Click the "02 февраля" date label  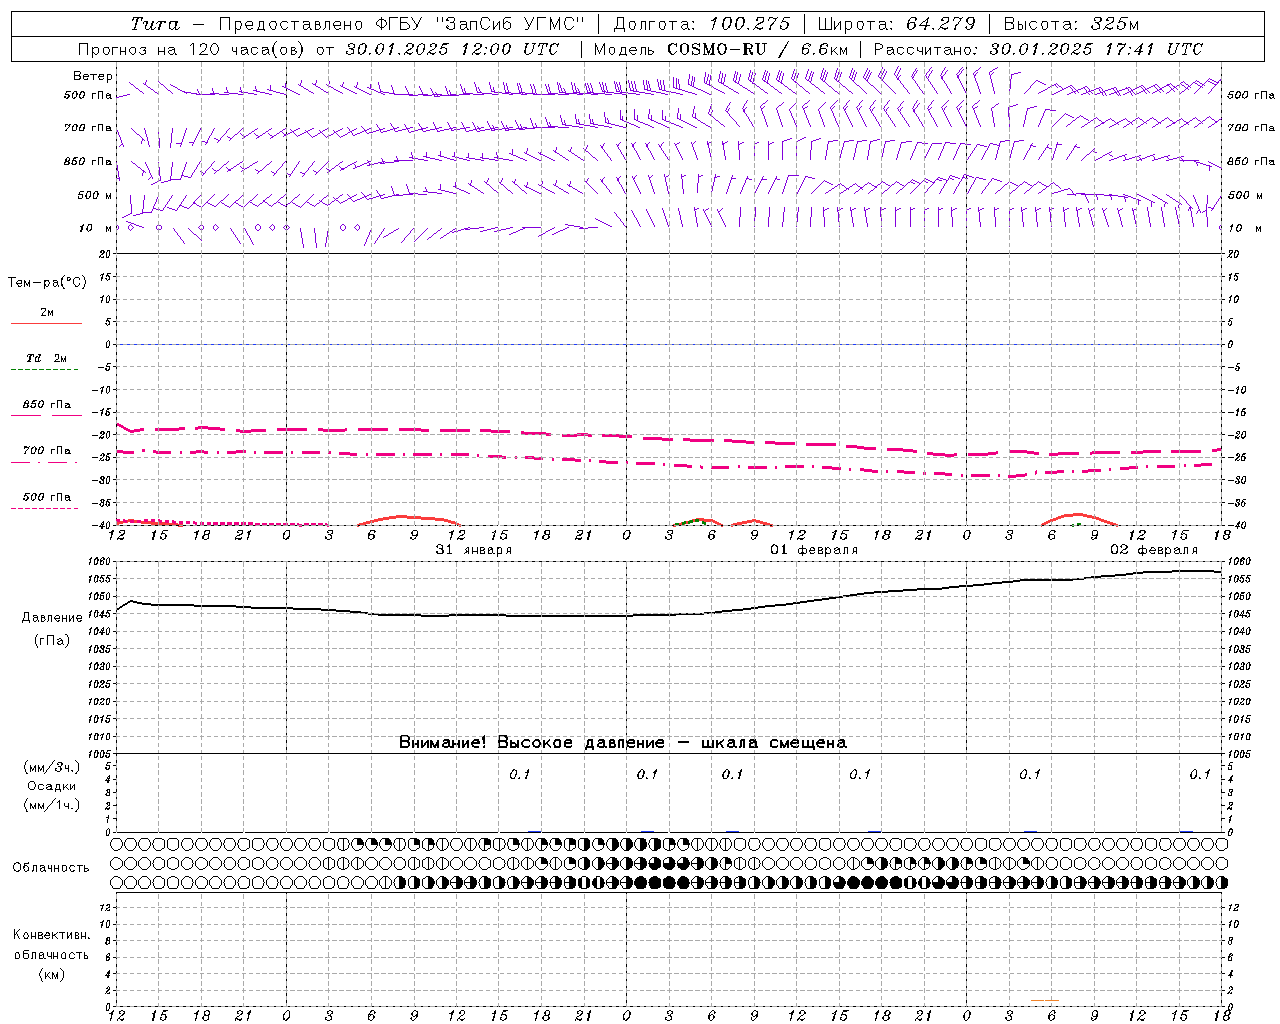(1154, 550)
